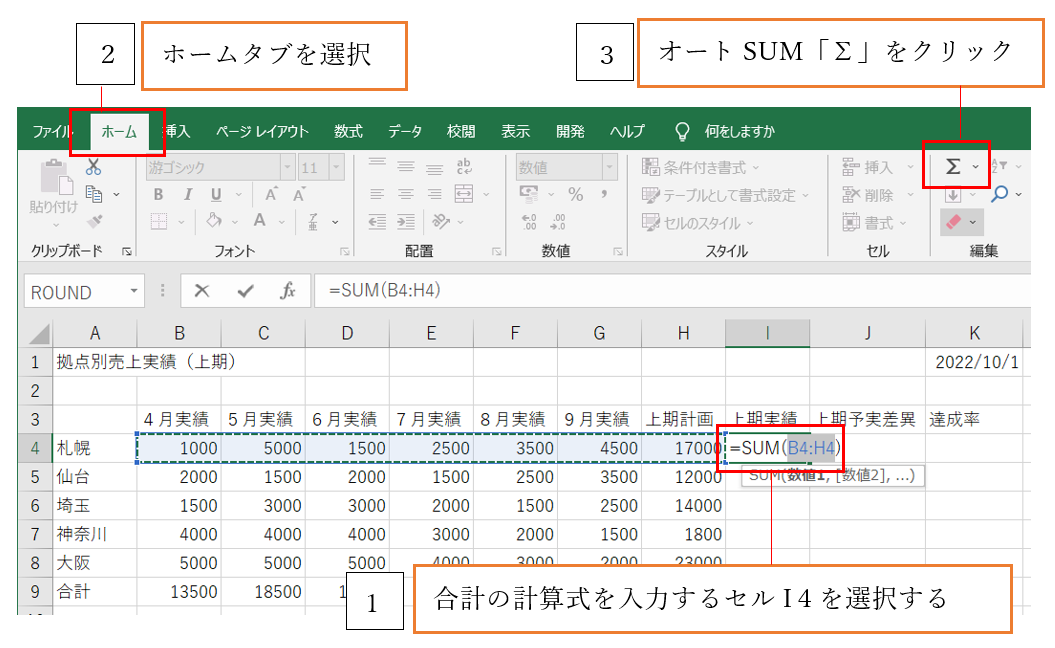Click the AutoSum Σ icon
The height and width of the screenshot is (648, 1055).
[953, 165]
